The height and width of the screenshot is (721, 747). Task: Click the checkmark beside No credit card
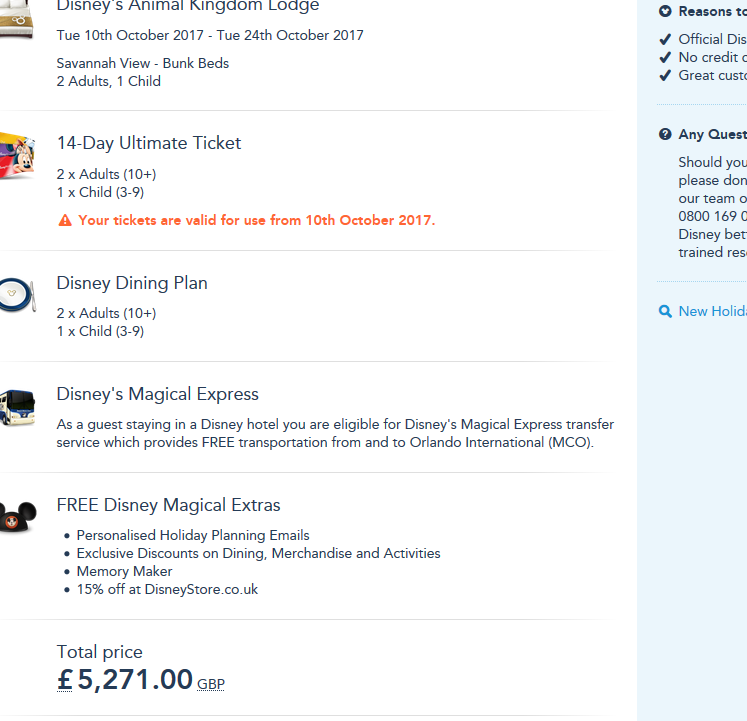[665, 58]
